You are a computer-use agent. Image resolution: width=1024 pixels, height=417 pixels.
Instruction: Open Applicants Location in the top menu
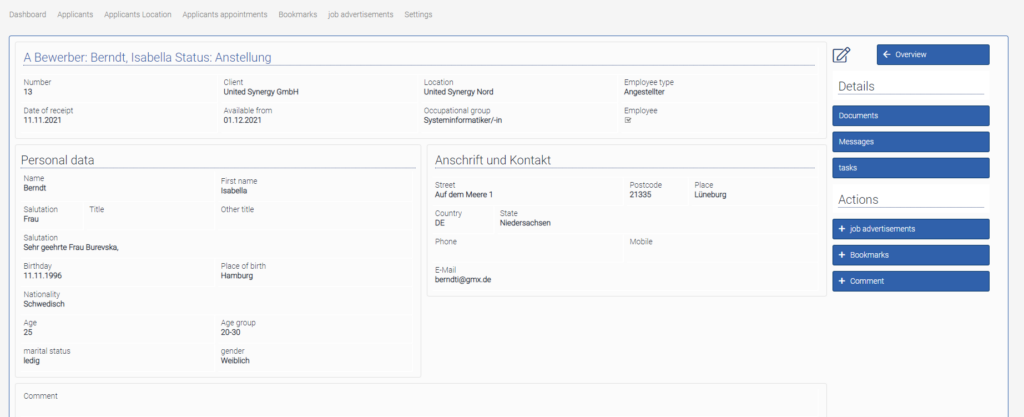[x=138, y=15]
